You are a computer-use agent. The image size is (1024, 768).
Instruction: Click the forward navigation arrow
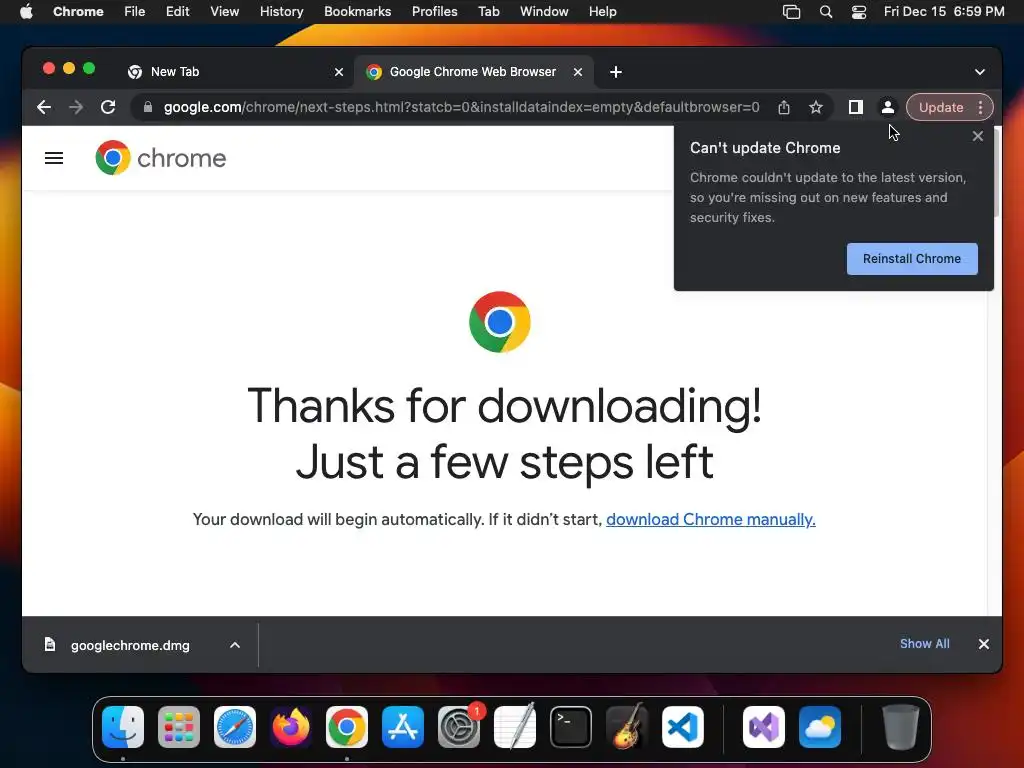point(76,107)
